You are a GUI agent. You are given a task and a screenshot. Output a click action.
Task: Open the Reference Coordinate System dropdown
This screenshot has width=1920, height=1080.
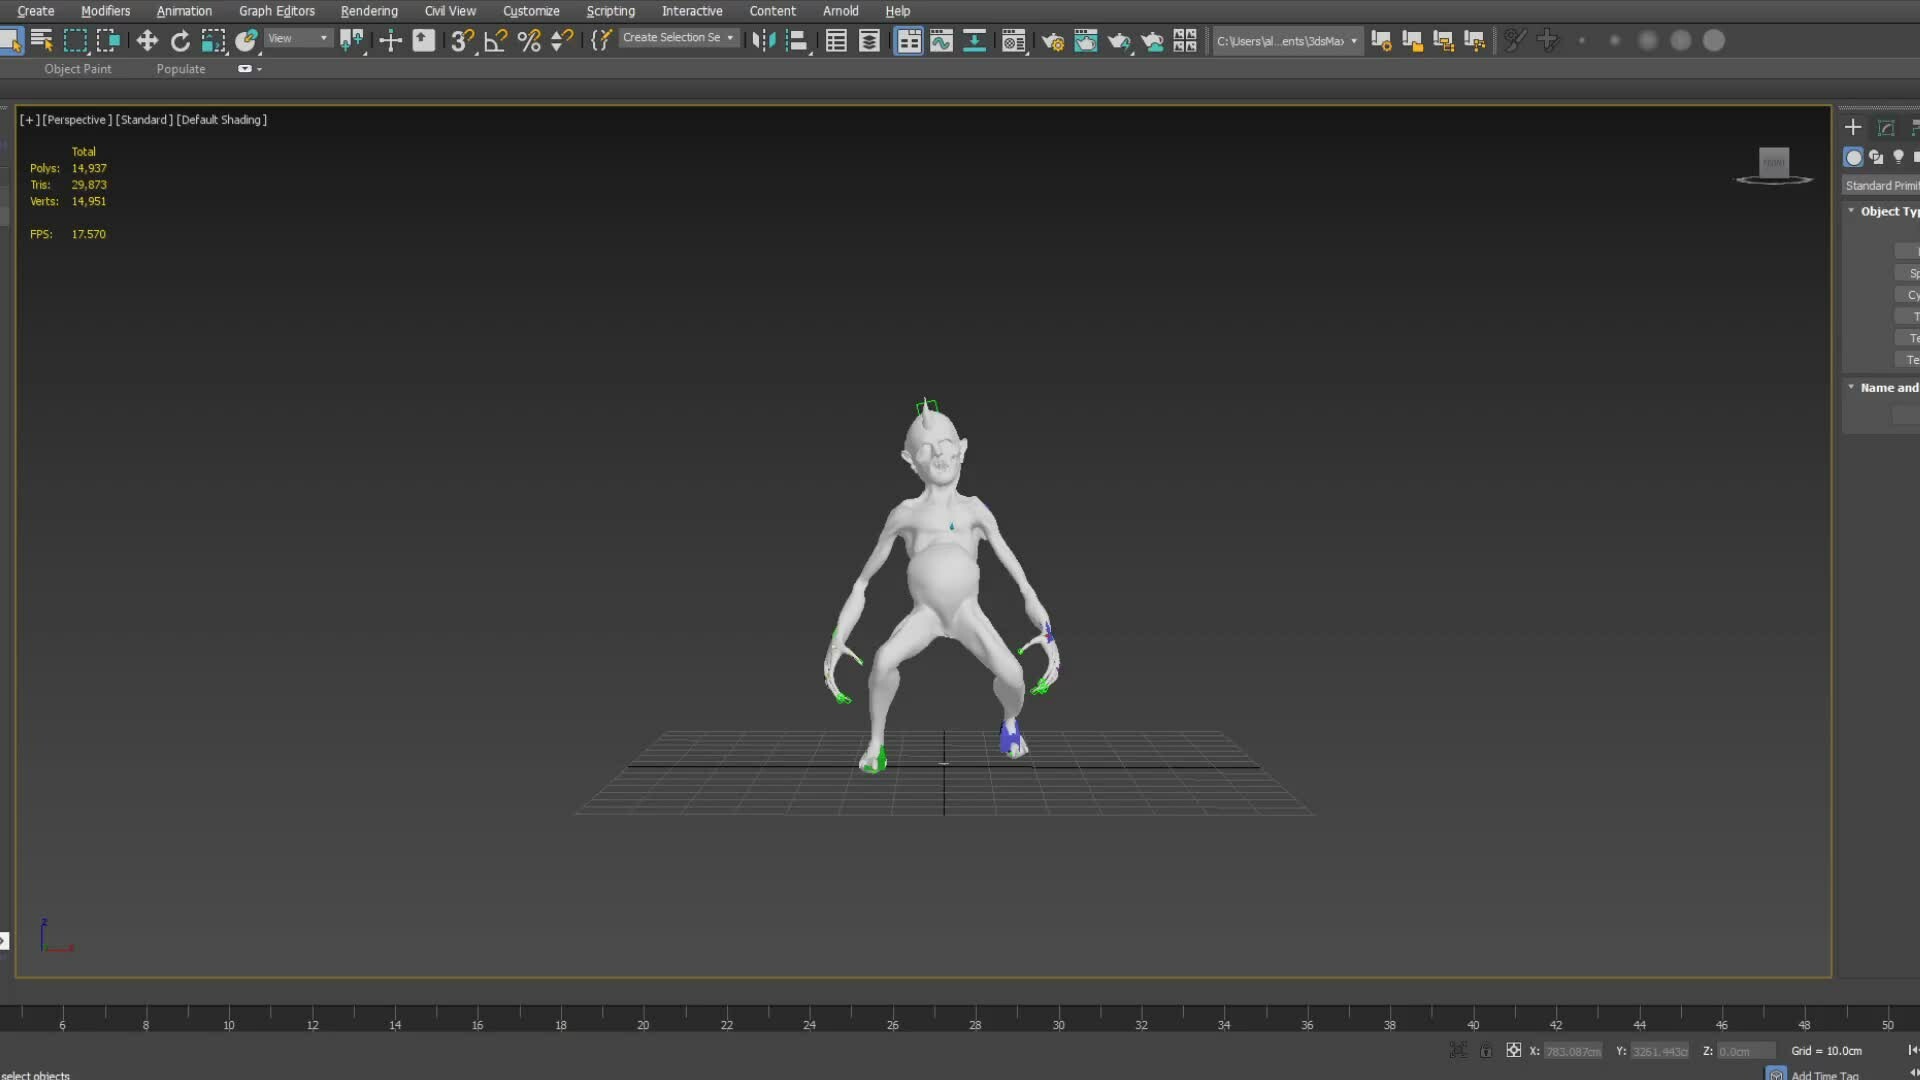click(297, 38)
